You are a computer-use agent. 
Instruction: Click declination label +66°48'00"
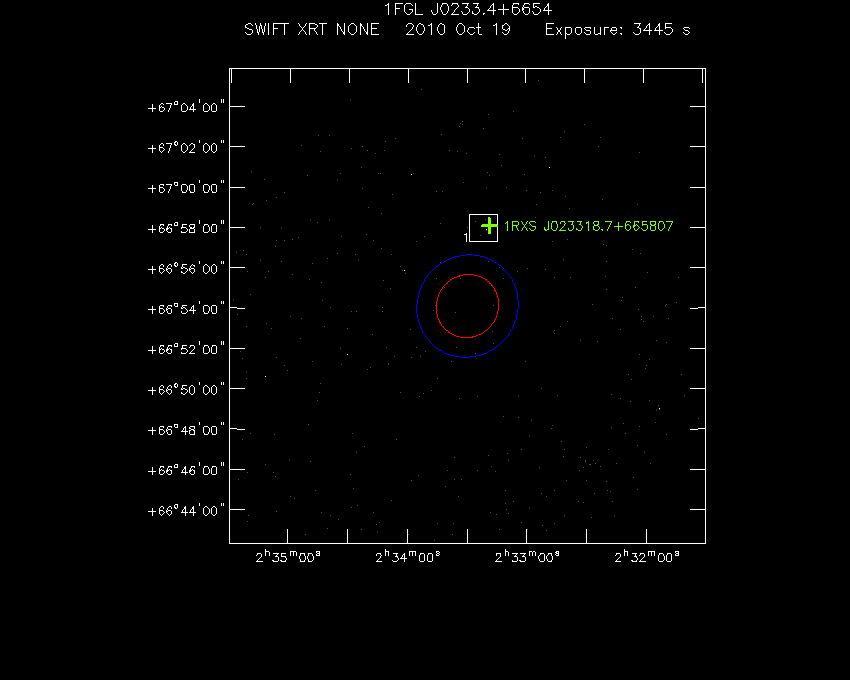tap(186, 429)
